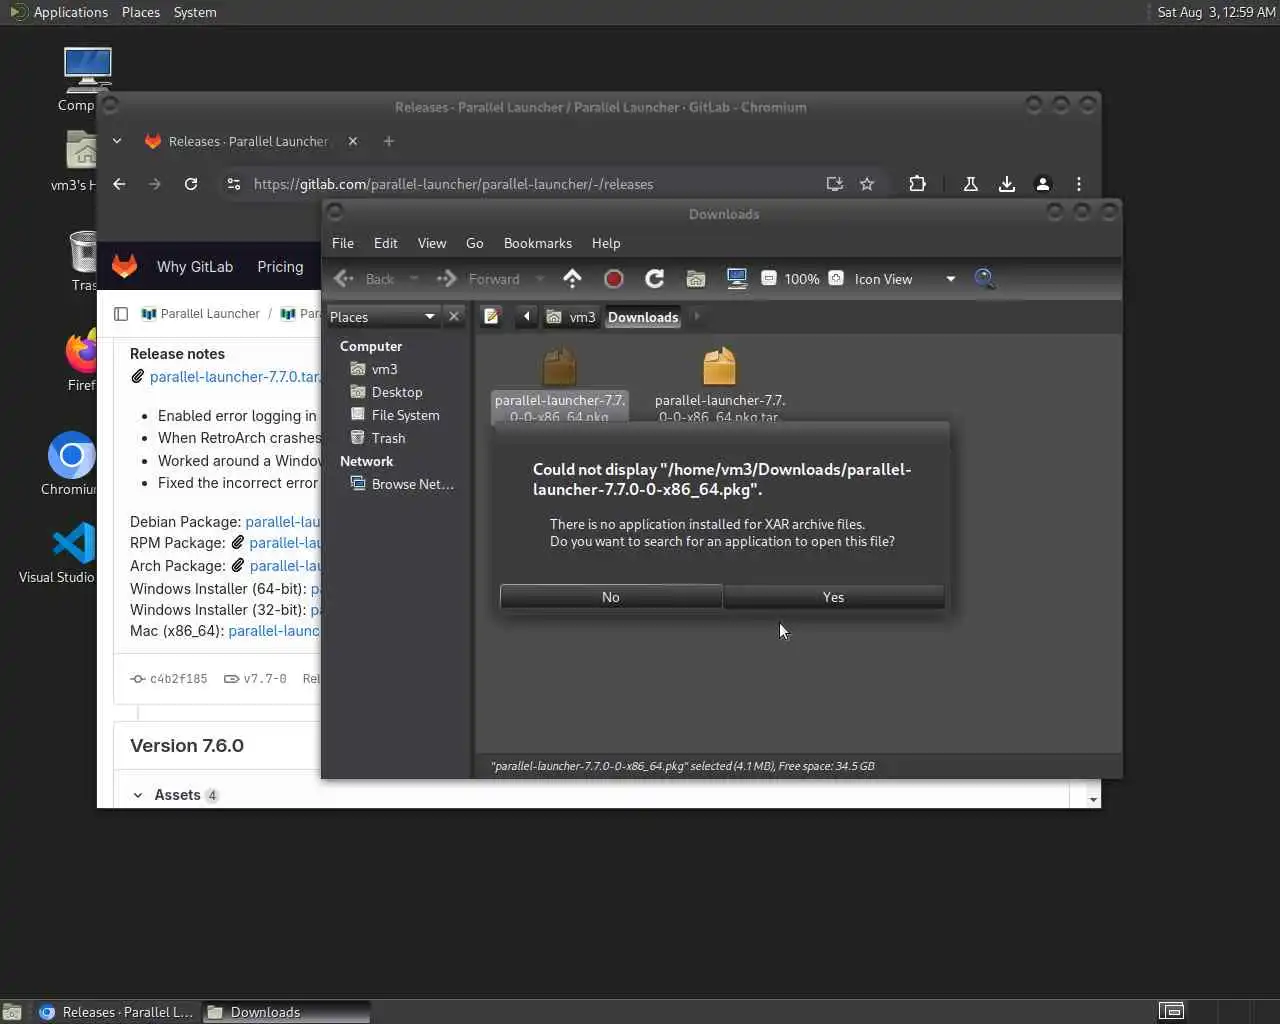The width and height of the screenshot is (1280, 1024).
Task: Click the Chromium labs flask icon
Action: [970, 184]
